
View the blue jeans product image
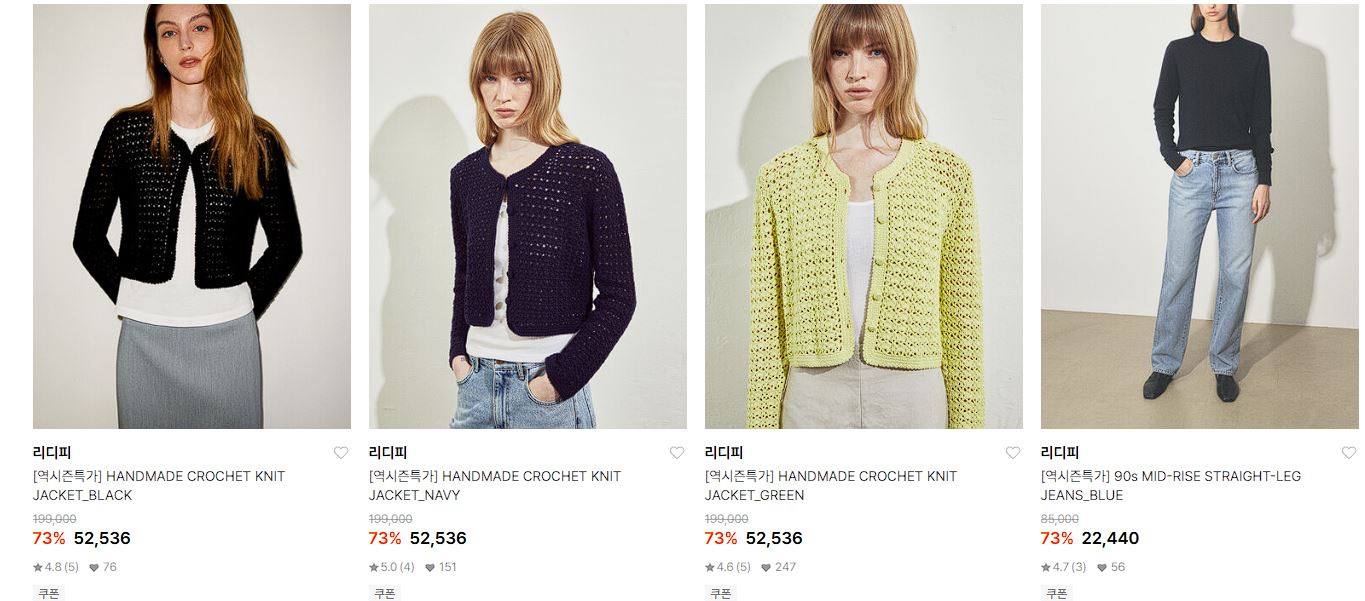point(1200,216)
